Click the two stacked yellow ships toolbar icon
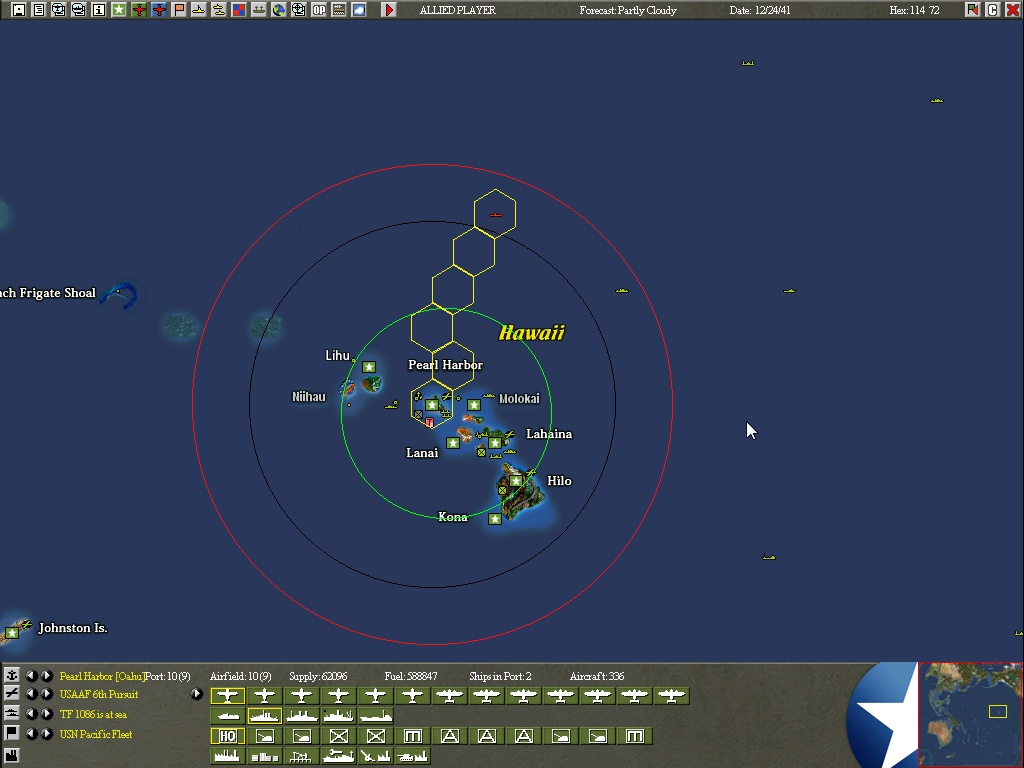This screenshot has width=1024, height=768. pos(219,10)
